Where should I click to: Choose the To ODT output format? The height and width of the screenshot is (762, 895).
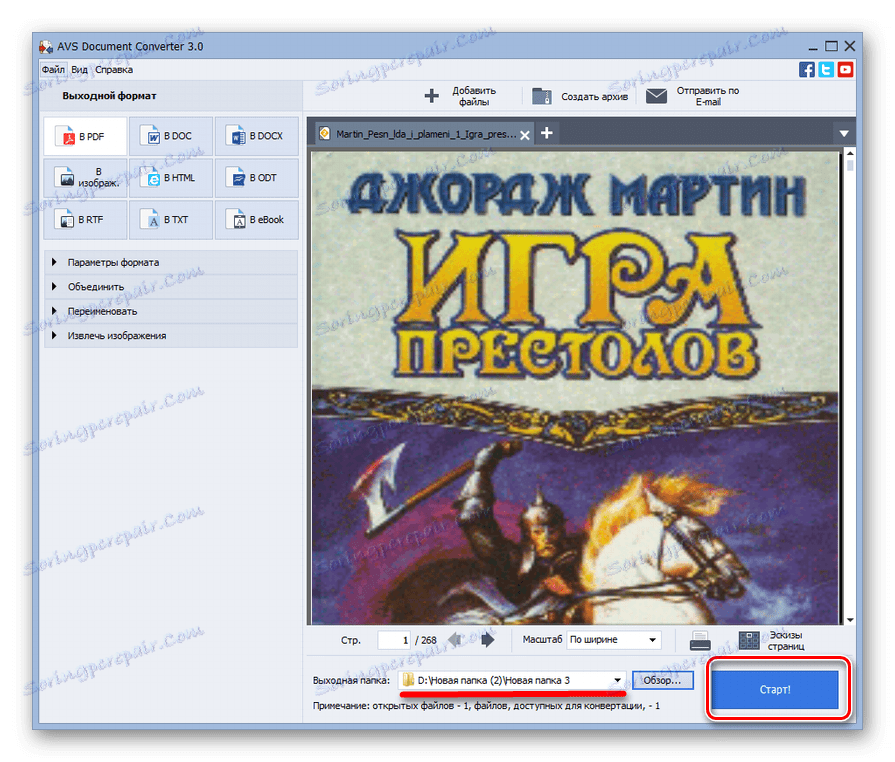(256, 178)
